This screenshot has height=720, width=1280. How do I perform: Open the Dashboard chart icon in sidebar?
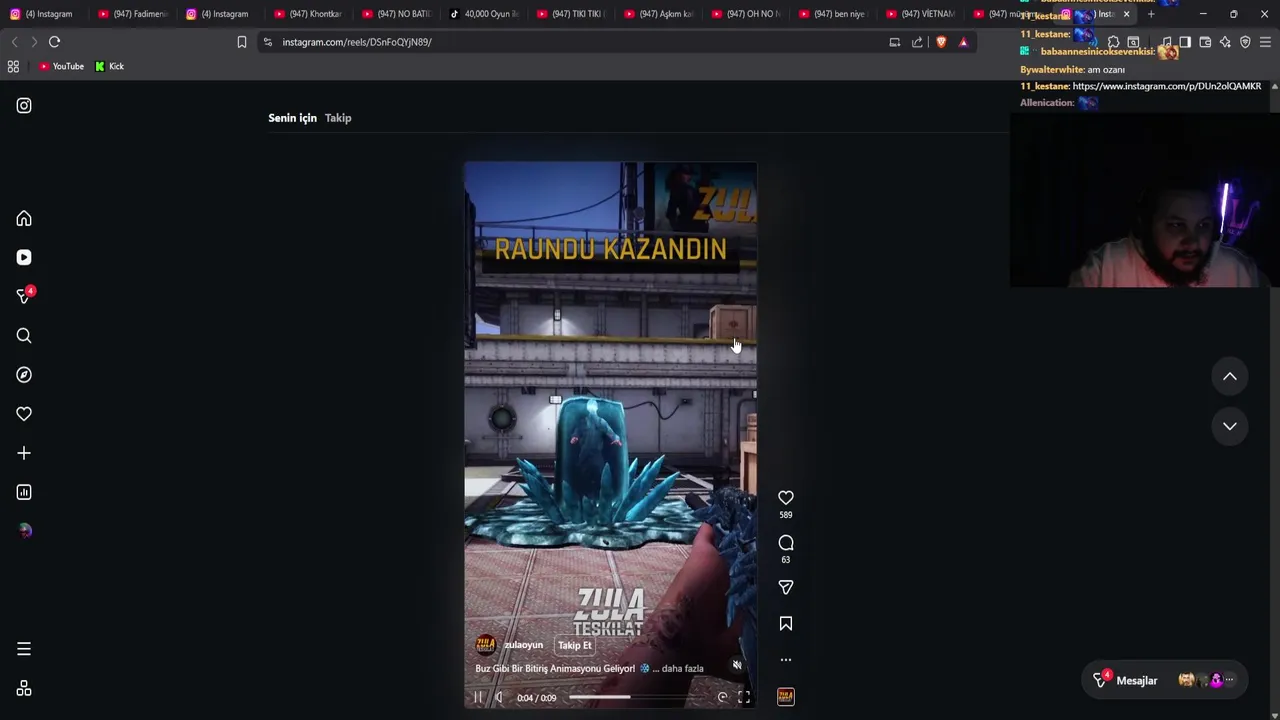[24, 492]
